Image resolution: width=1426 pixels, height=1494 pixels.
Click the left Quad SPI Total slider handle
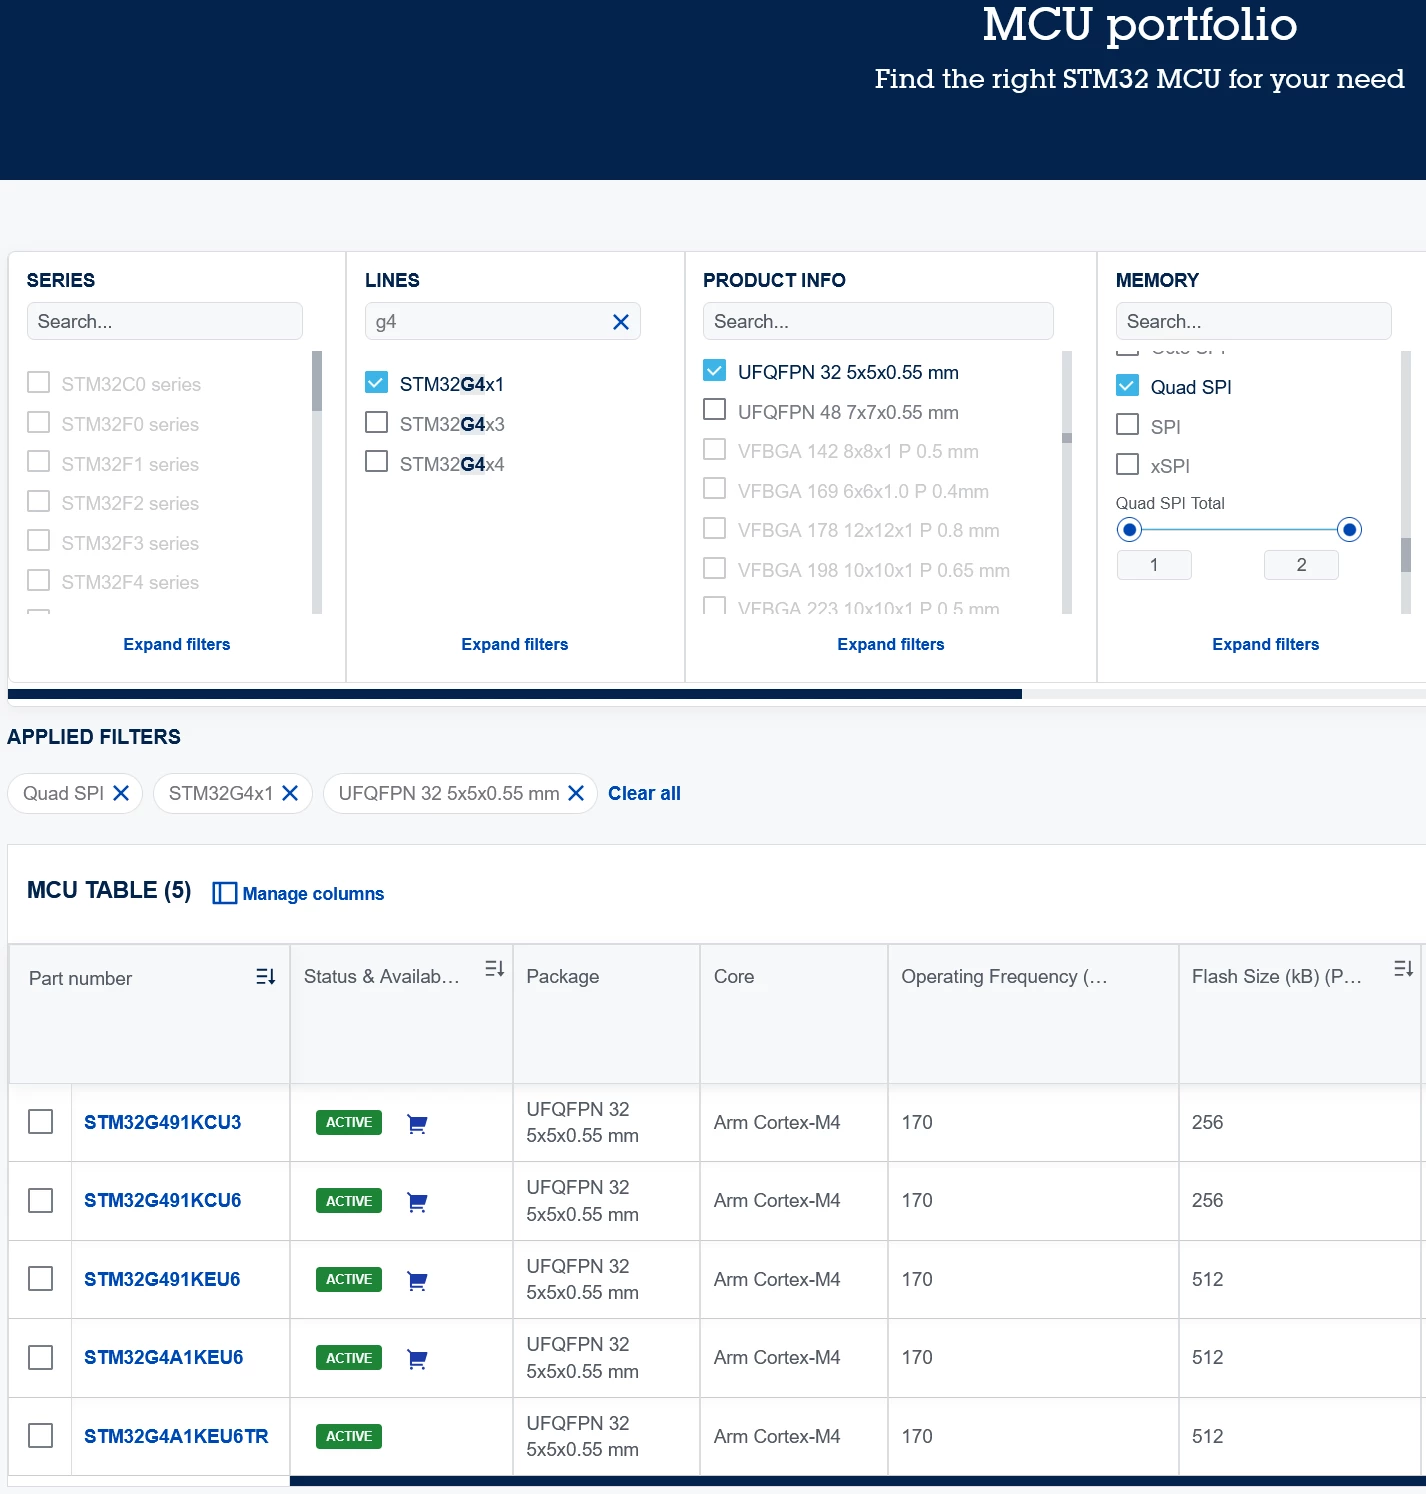click(1129, 530)
